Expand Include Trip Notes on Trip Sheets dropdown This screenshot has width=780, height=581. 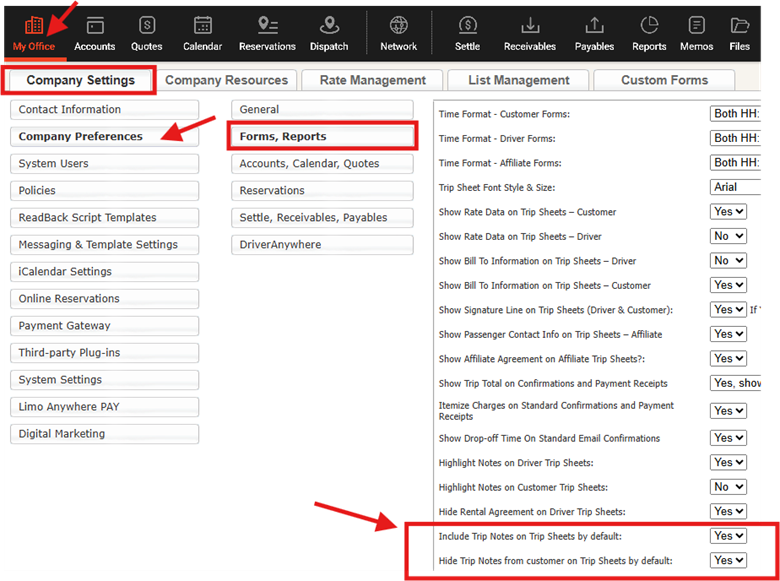point(728,536)
